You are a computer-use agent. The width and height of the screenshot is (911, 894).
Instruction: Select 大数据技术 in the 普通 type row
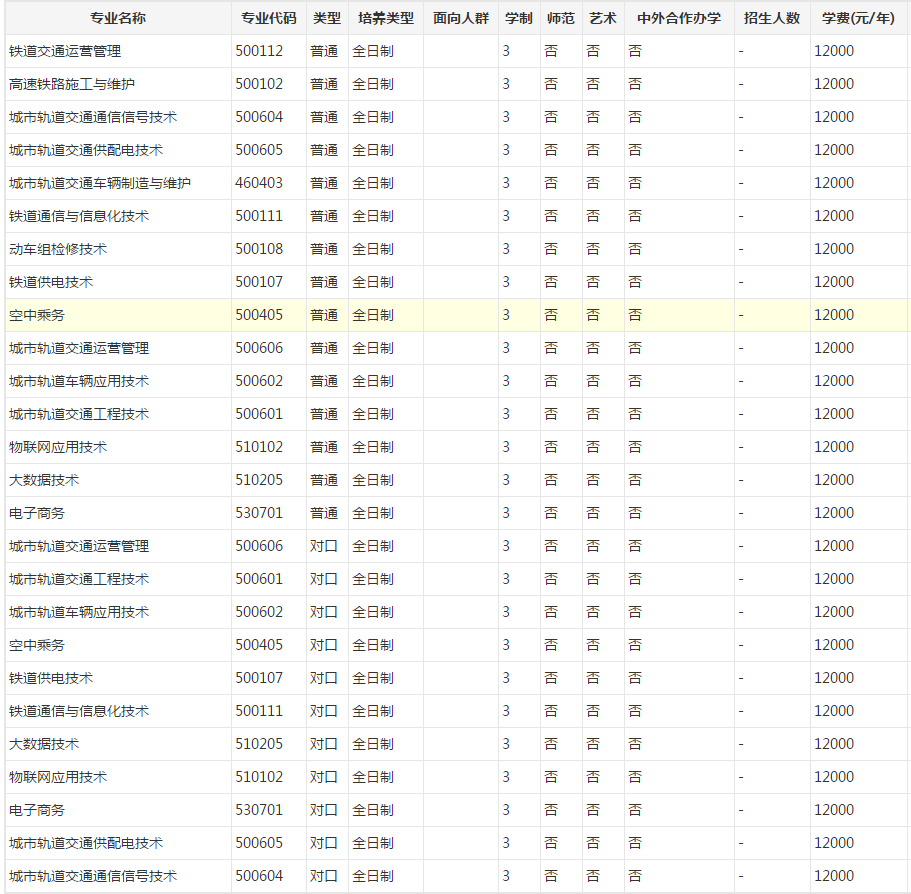click(44, 480)
